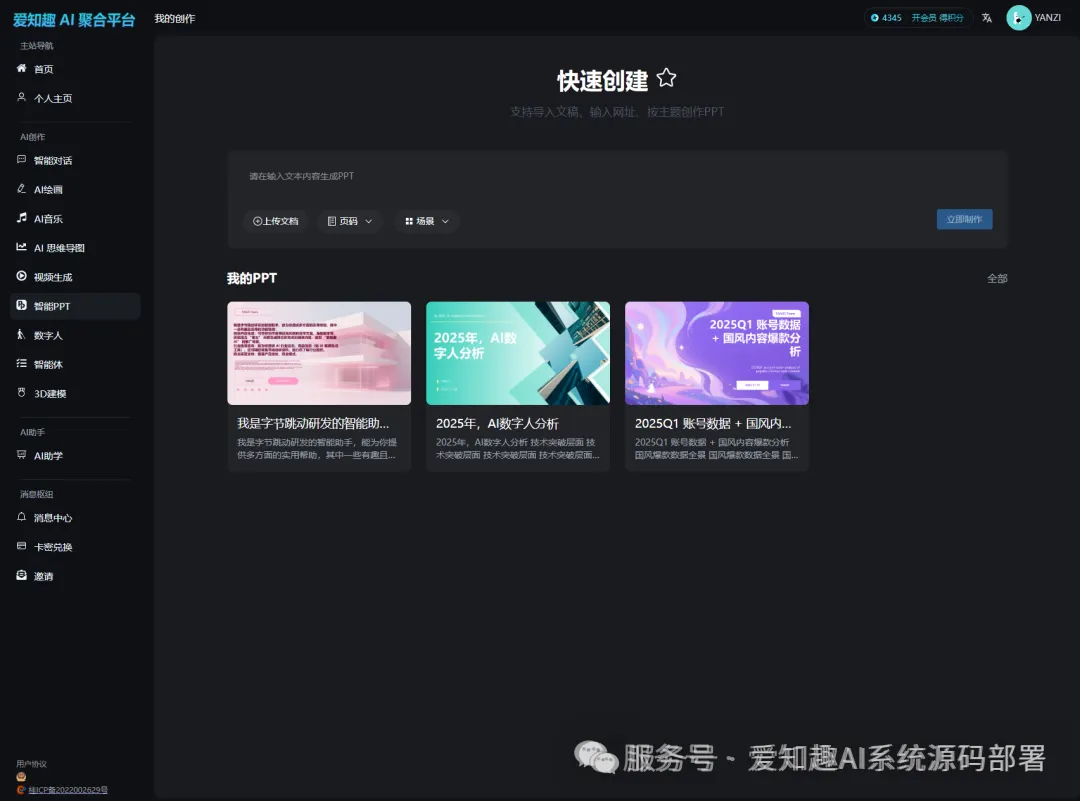Click the AI绘画 brush icon
Viewport: 1080px width, 801px height.
coord(21,188)
